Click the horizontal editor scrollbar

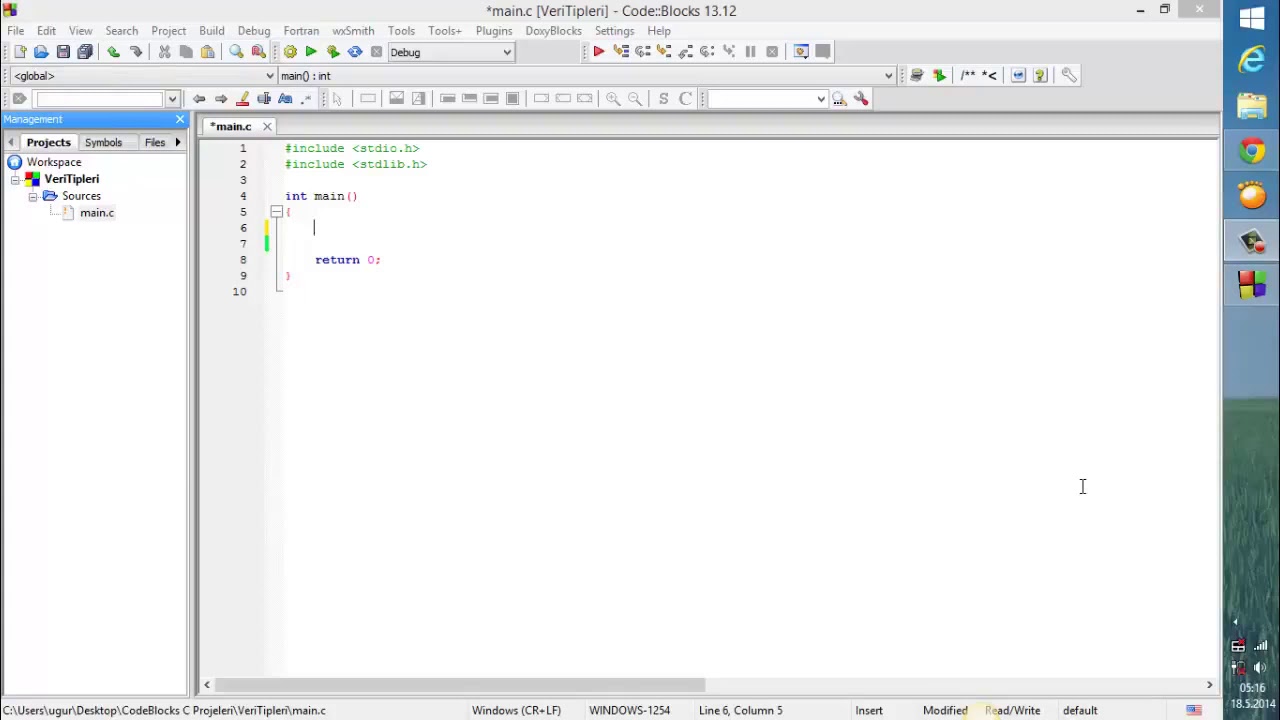(x=459, y=685)
